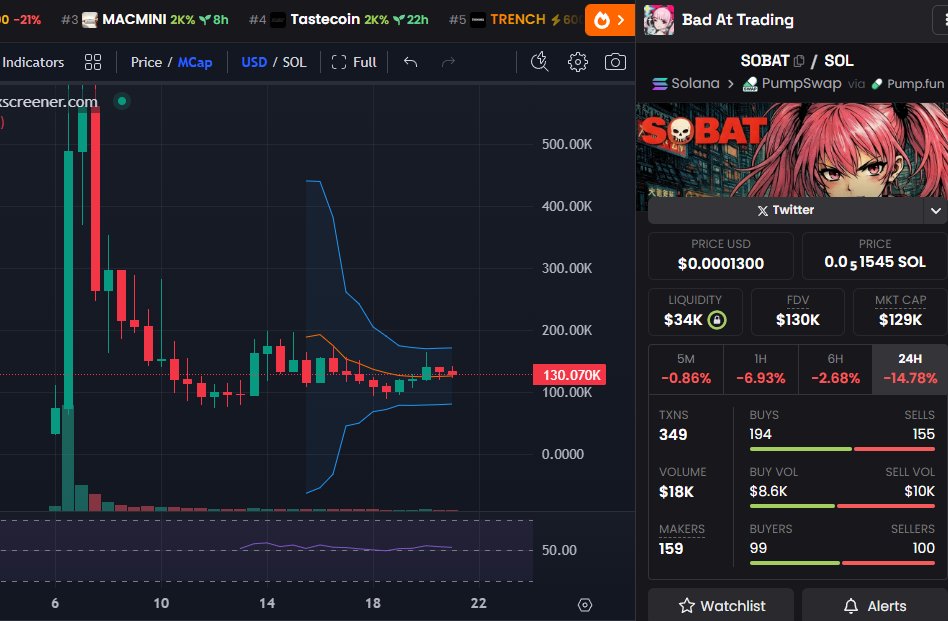Click the FDV $130K box
Screen dimensions: 948x621
[797, 311]
